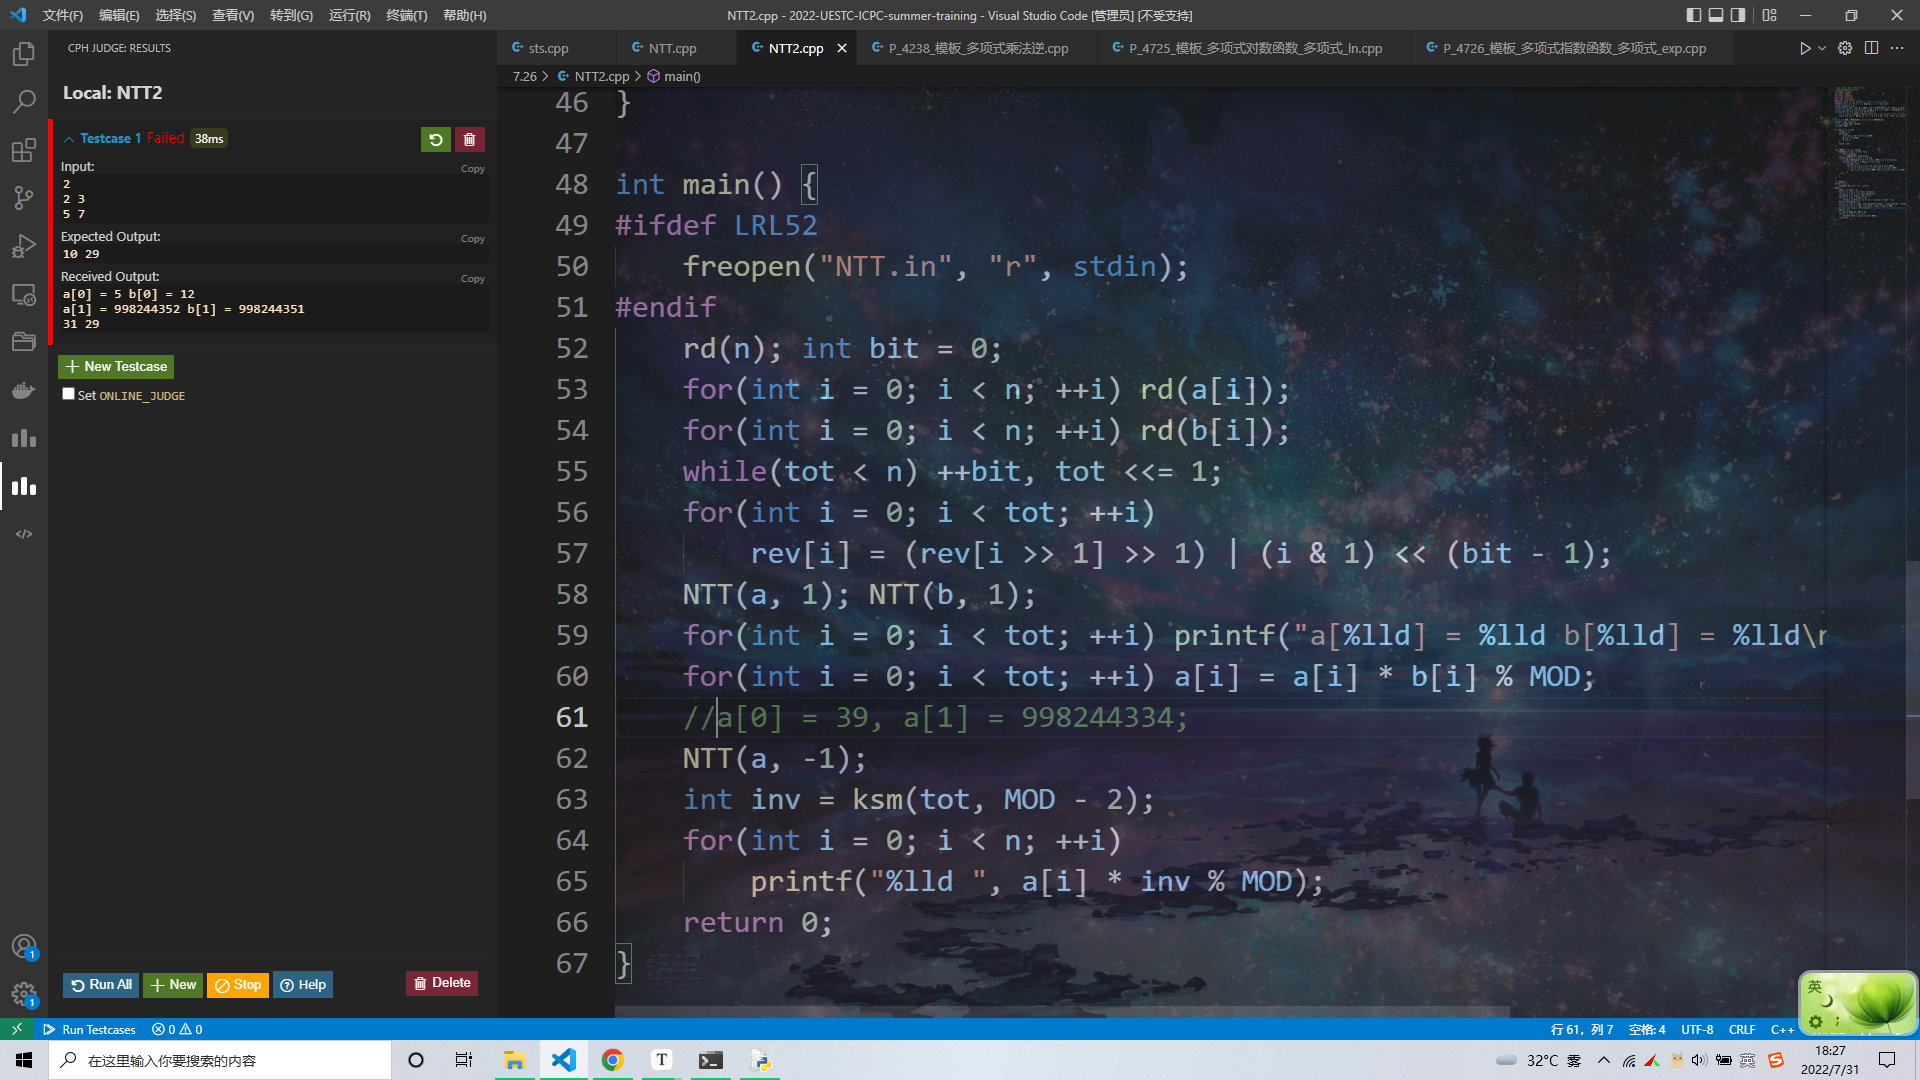Open the Source Control view

(x=24, y=198)
